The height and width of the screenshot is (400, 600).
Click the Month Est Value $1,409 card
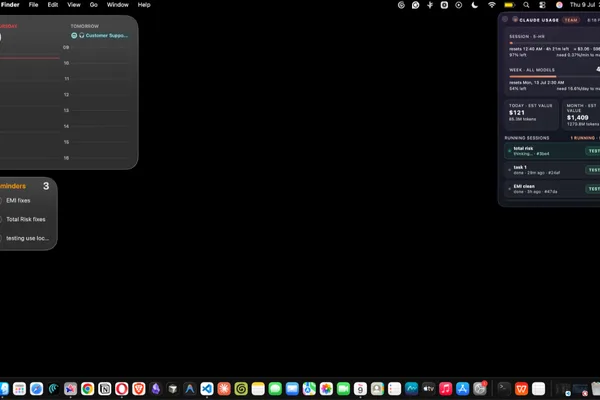pos(581,114)
